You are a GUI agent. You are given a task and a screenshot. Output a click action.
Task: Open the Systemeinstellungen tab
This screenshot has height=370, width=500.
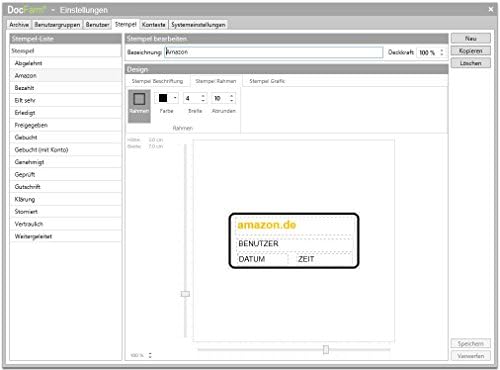tap(198, 25)
